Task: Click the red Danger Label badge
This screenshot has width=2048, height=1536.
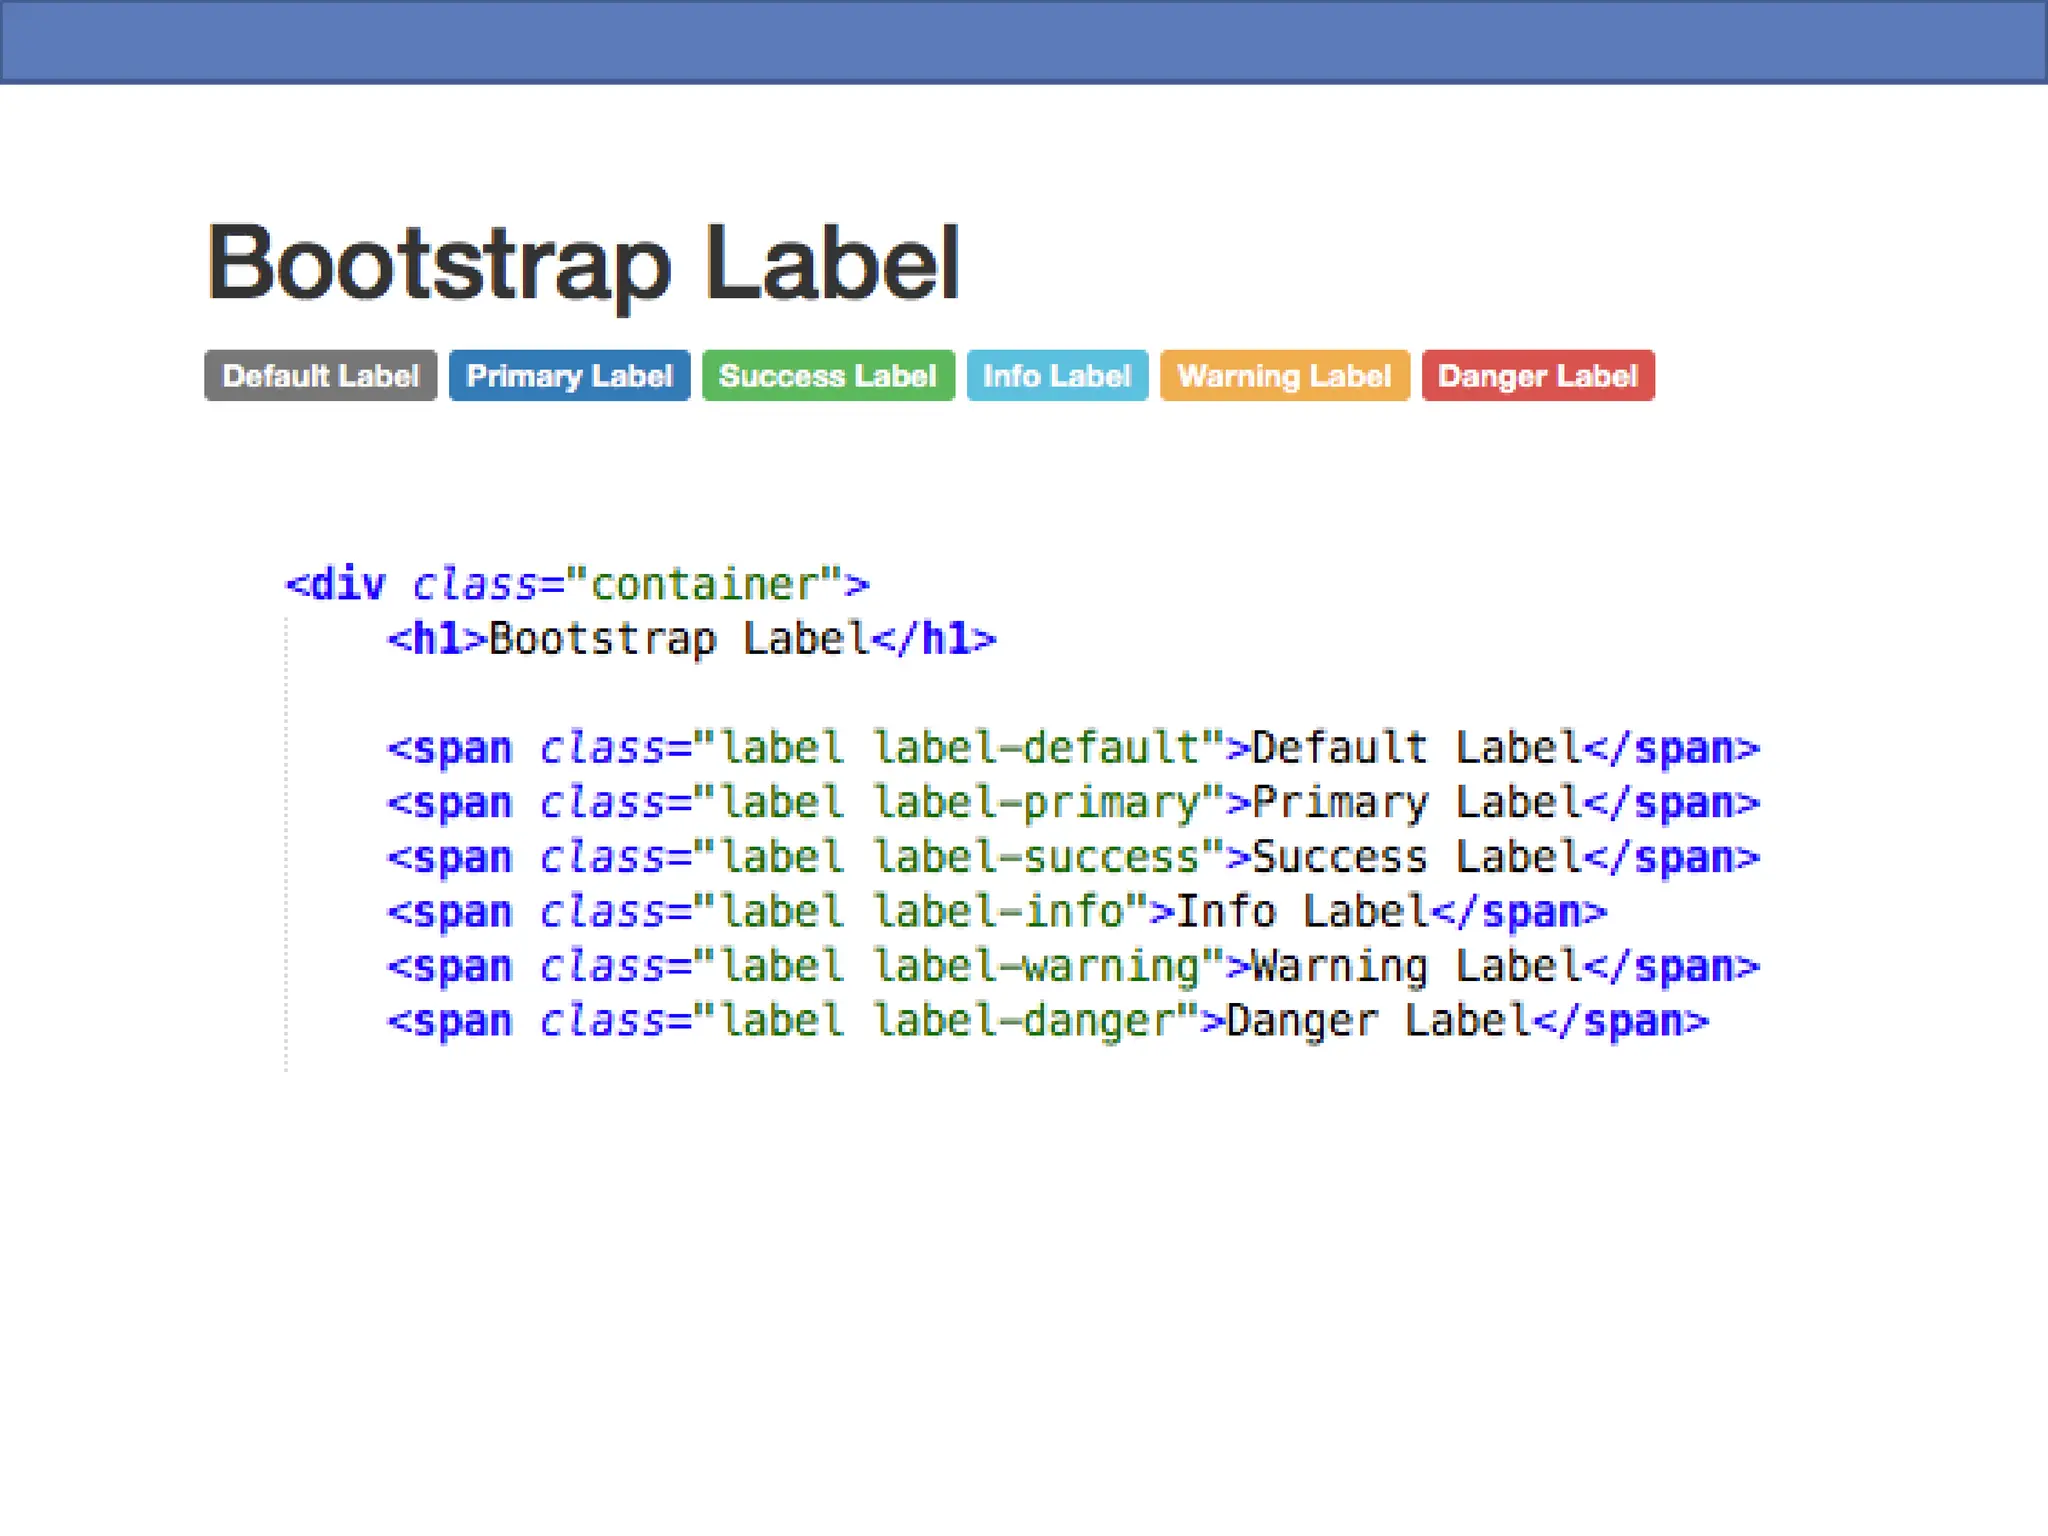Action: point(1538,376)
